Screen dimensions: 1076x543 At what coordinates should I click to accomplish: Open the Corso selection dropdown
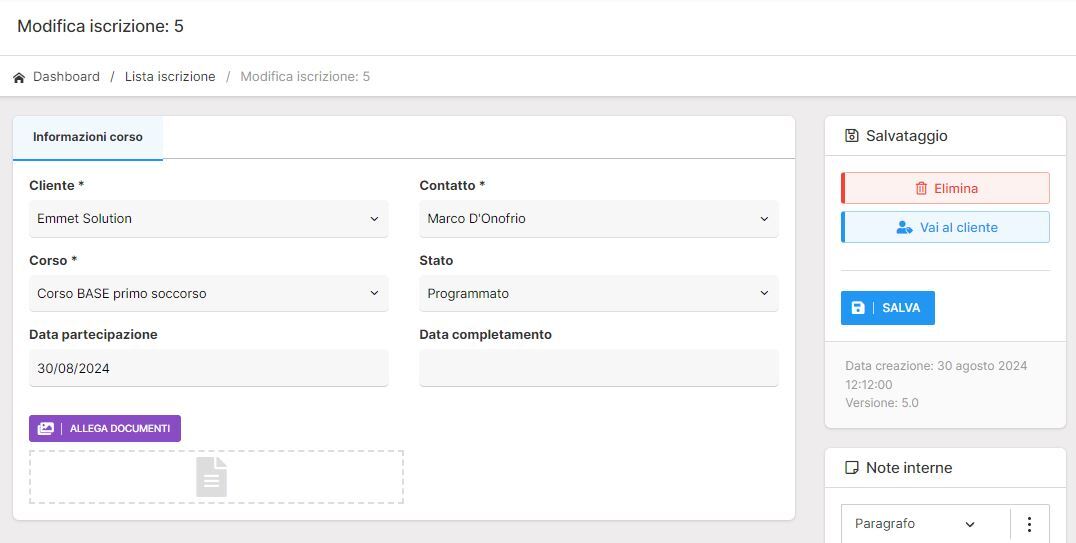coord(208,294)
